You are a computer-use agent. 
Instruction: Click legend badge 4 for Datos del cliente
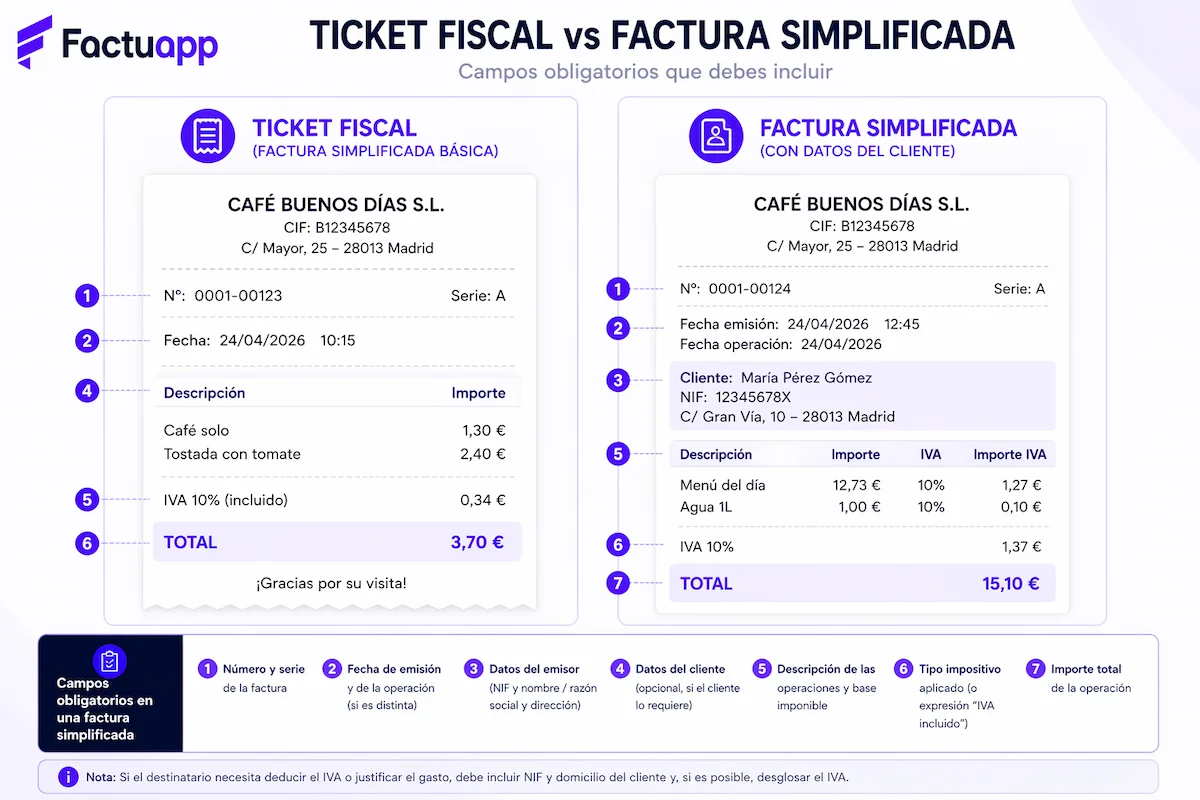621,669
